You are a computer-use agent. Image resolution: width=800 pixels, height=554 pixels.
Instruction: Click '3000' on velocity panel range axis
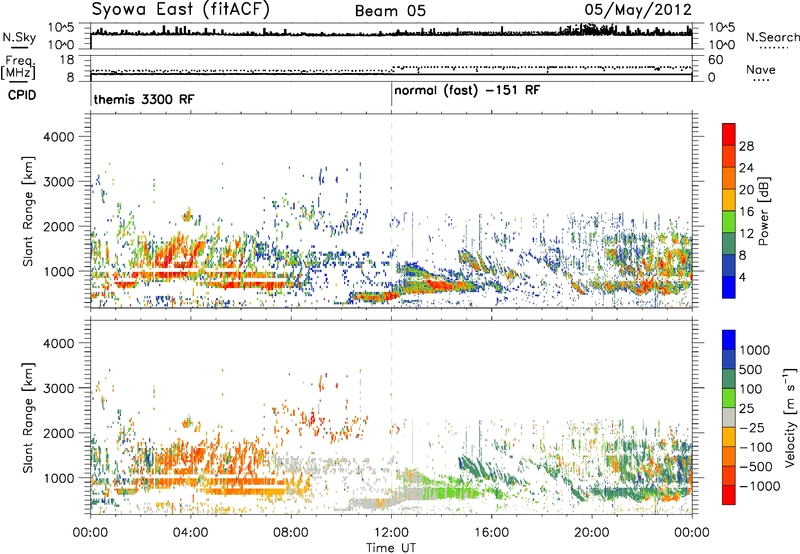pos(58,388)
